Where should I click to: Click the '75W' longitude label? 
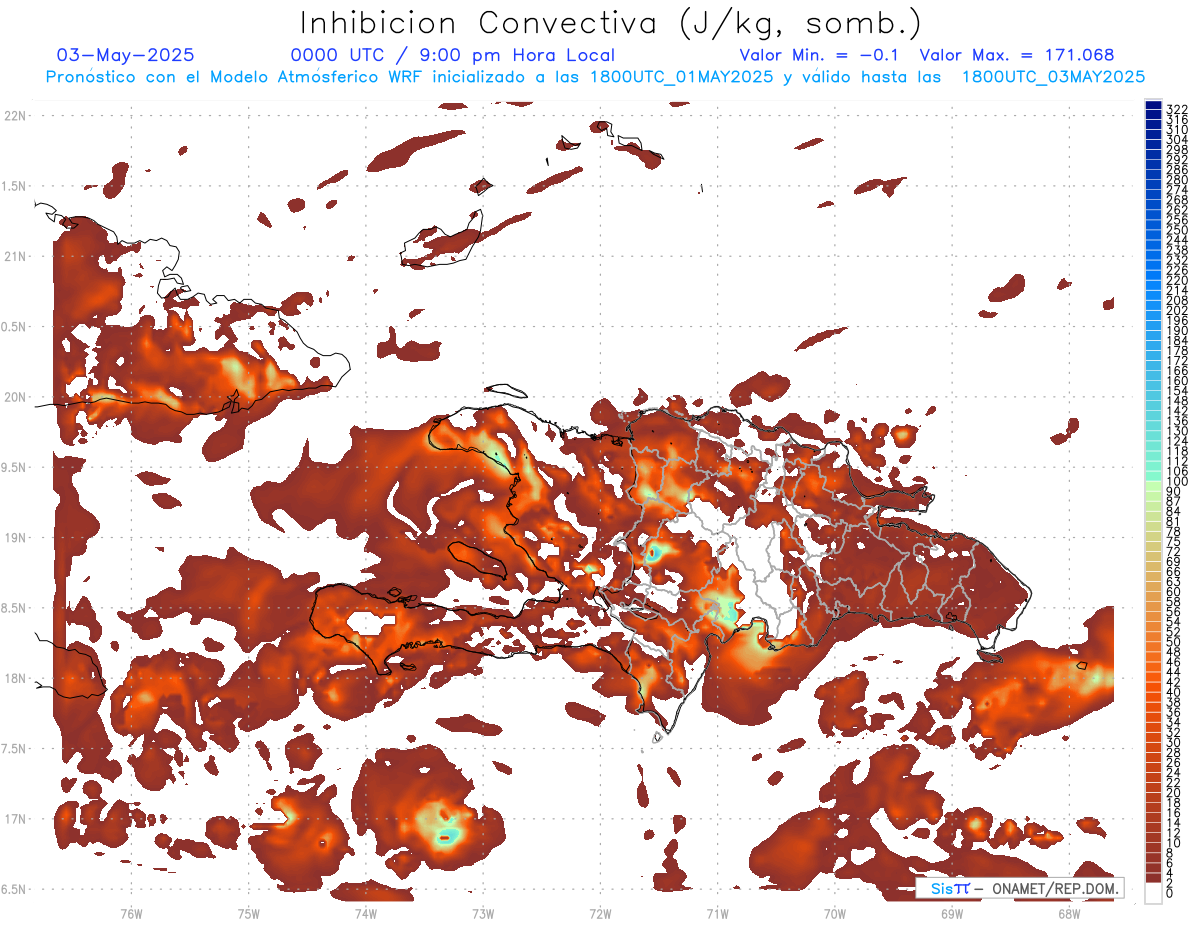249,912
